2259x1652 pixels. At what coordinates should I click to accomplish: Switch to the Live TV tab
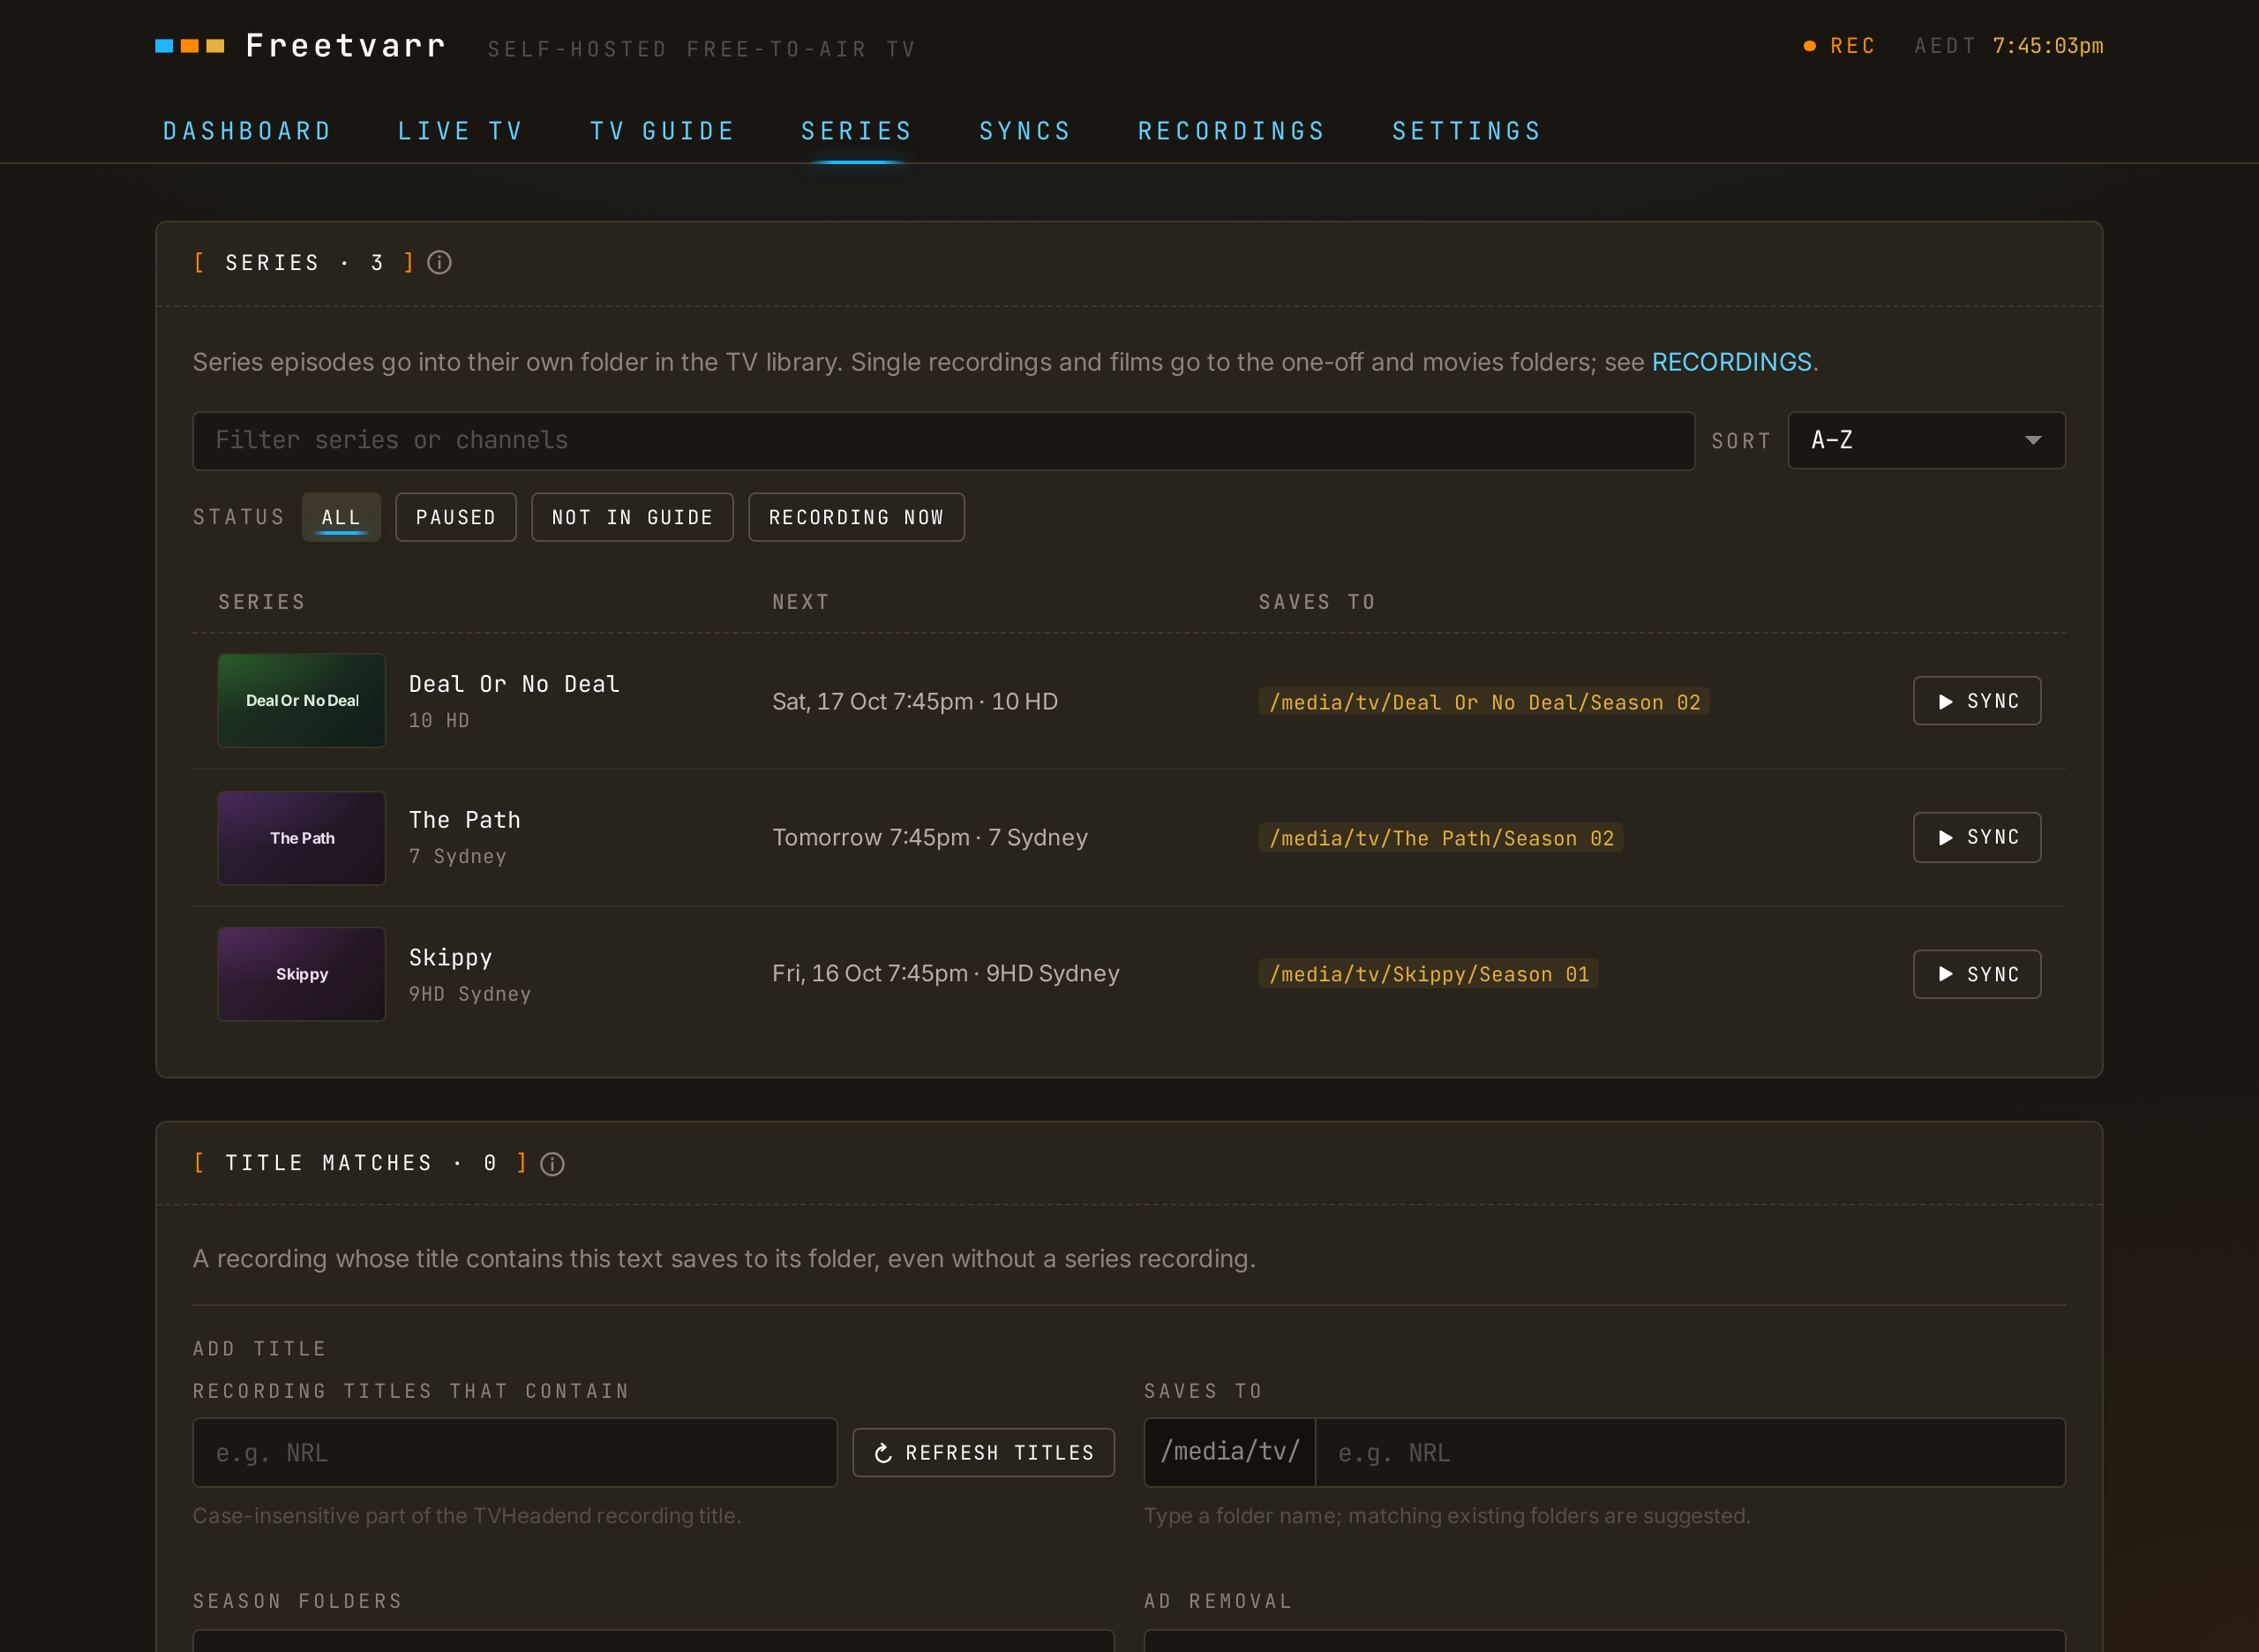pos(461,131)
